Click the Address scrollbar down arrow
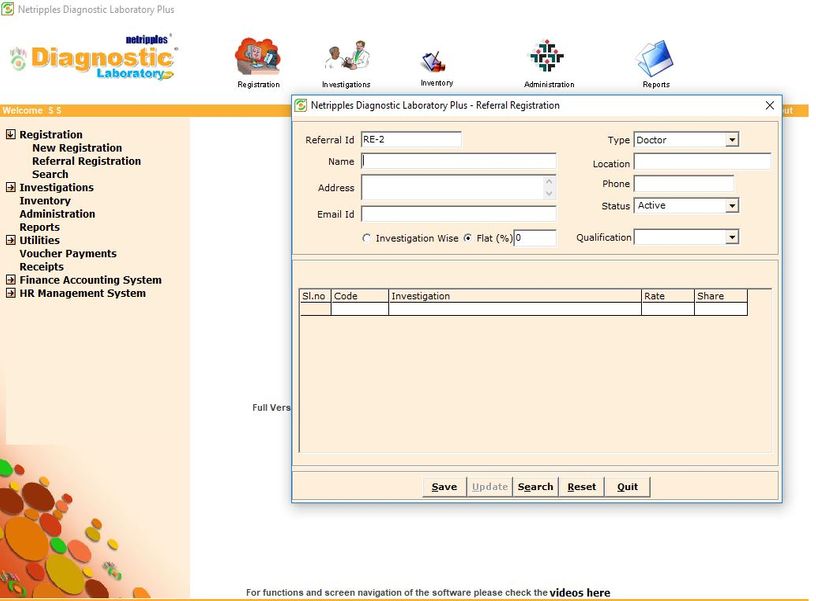This screenshot has width=816, height=601. point(549,194)
